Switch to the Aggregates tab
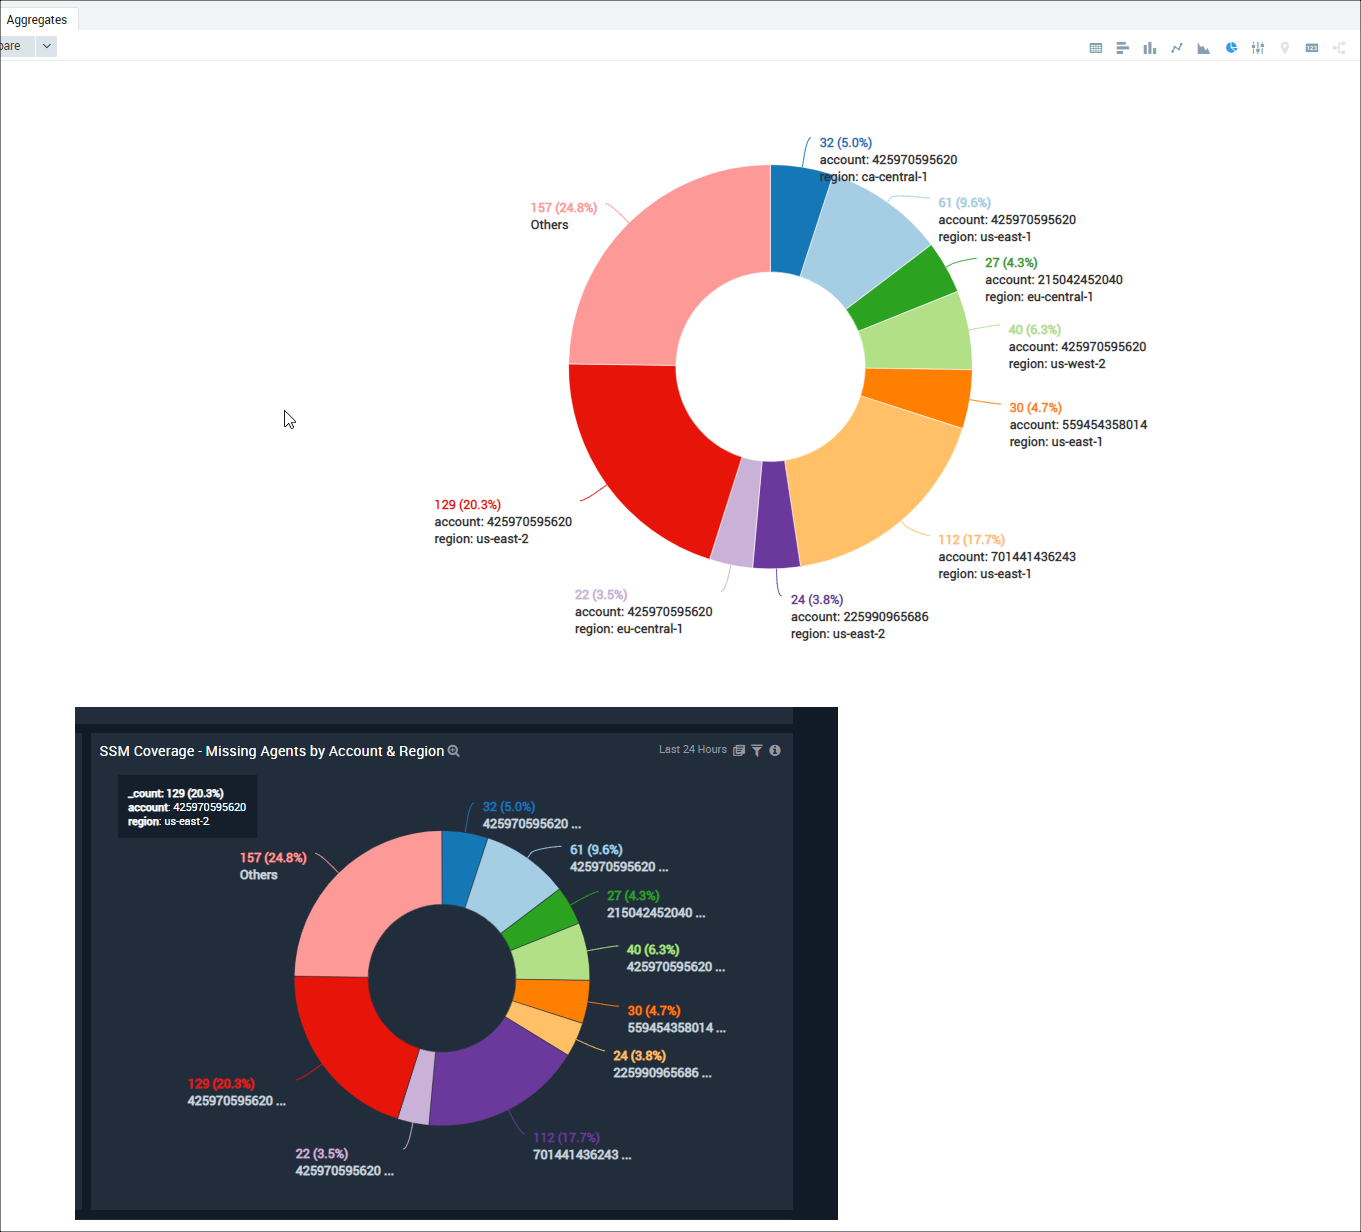The image size is (1361, 1232). (38, 19)
